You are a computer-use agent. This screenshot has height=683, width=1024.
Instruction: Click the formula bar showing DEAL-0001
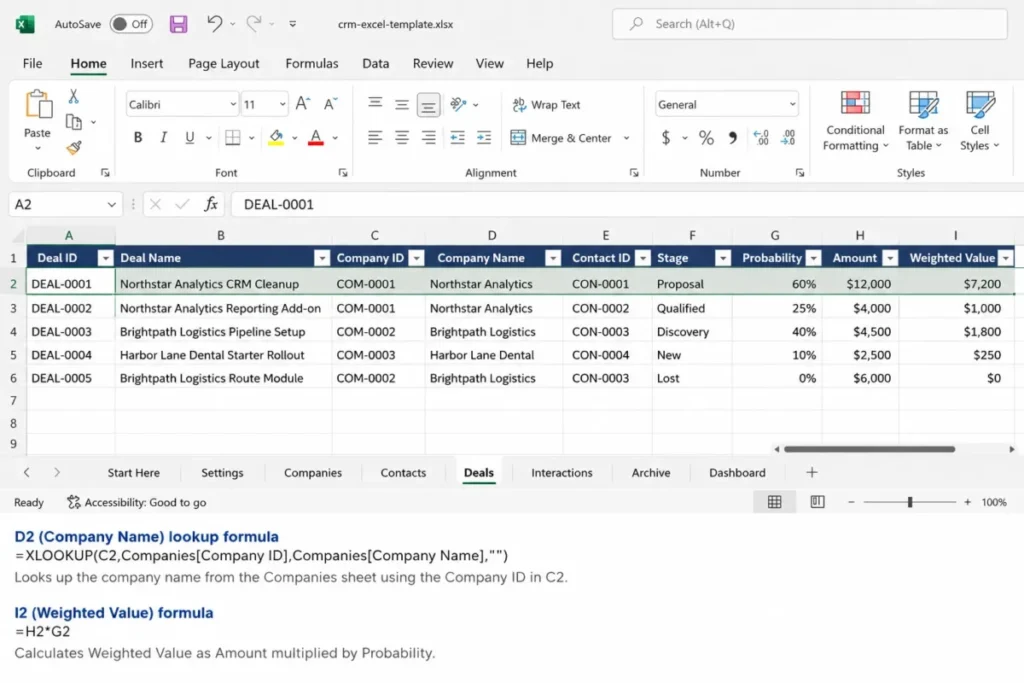click(627, 204)
